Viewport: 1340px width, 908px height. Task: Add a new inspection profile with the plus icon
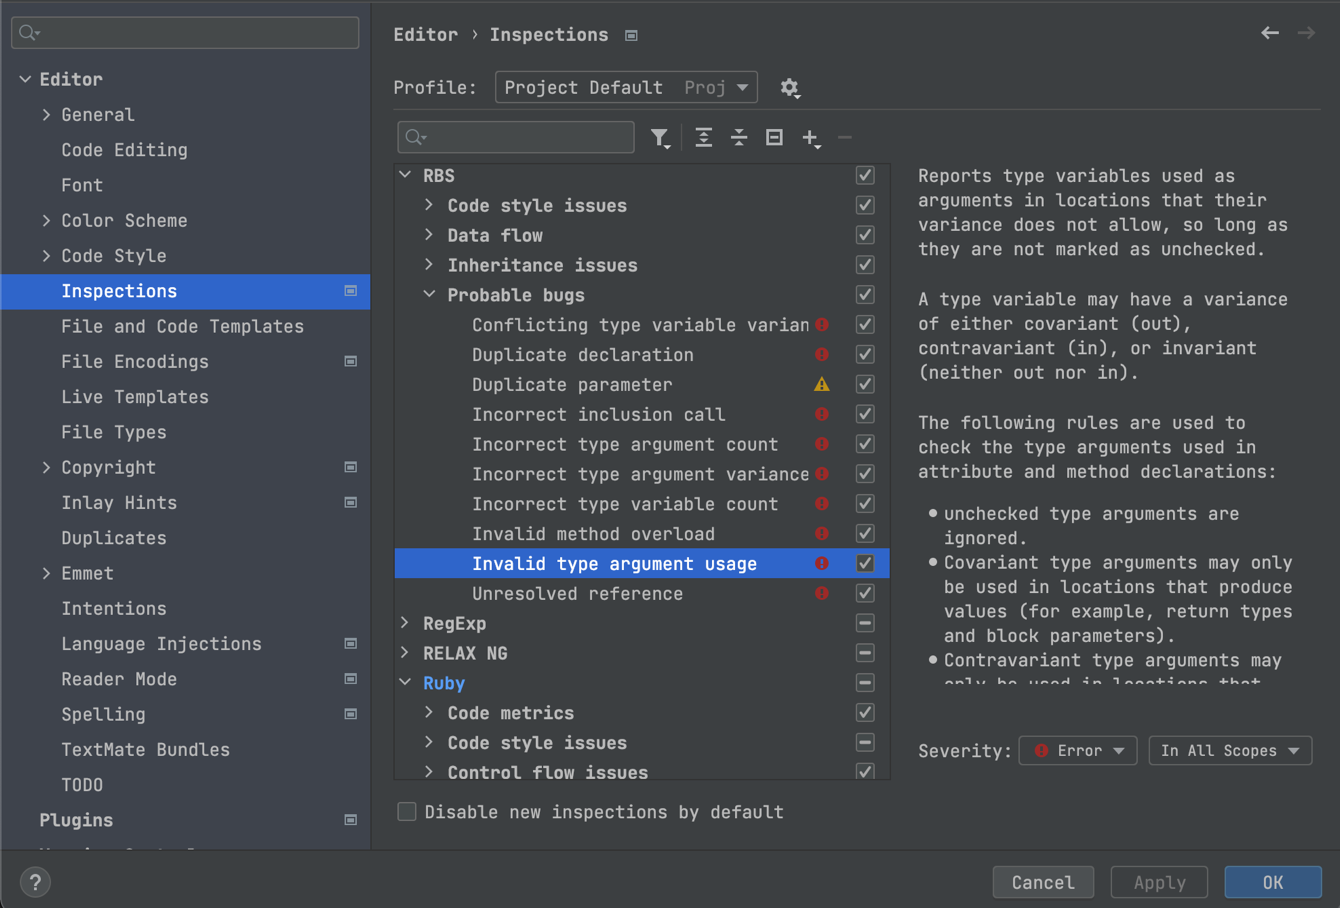point(811,137)
